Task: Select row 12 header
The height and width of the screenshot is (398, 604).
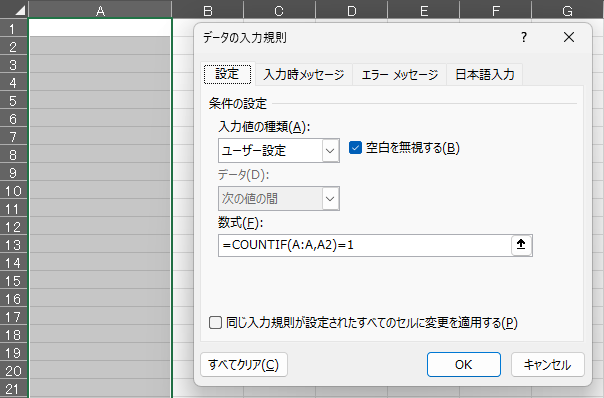Action: coord(13,226)
